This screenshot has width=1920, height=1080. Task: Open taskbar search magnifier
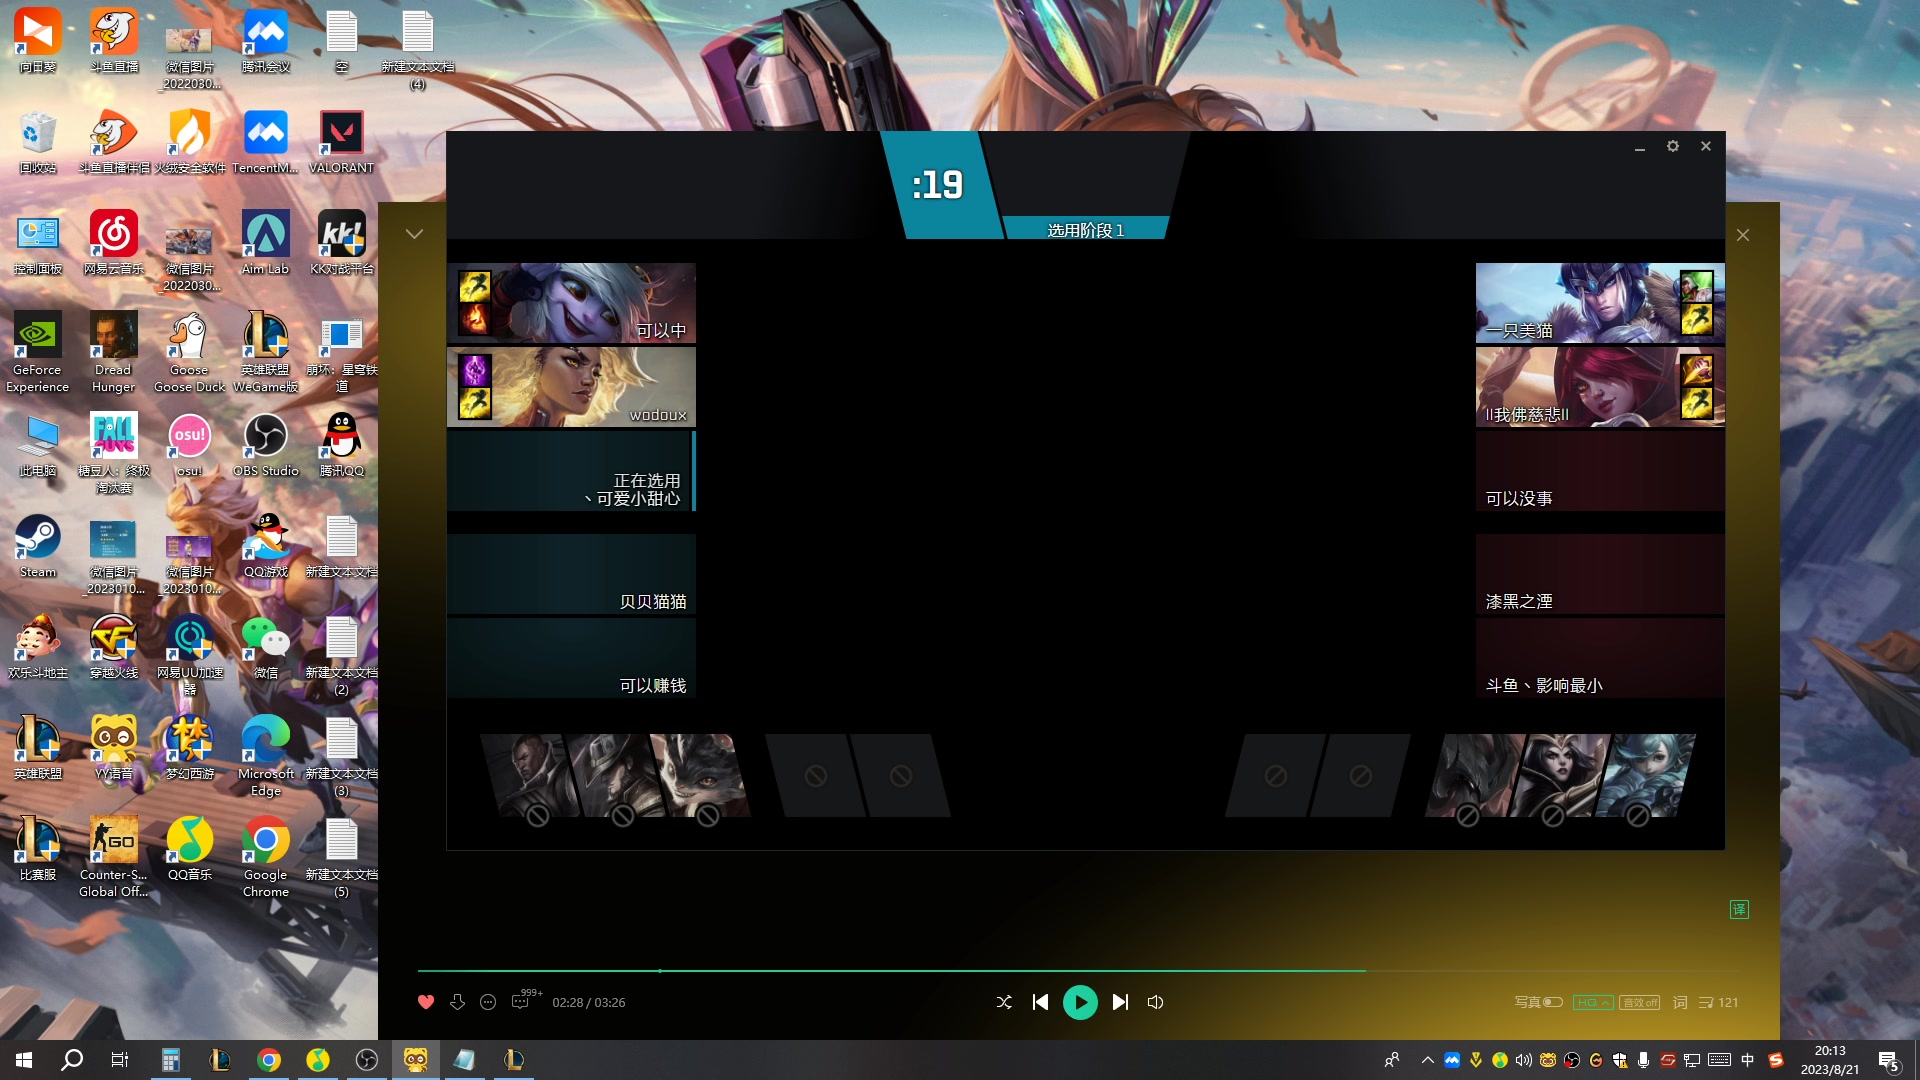pos(72,1060)
